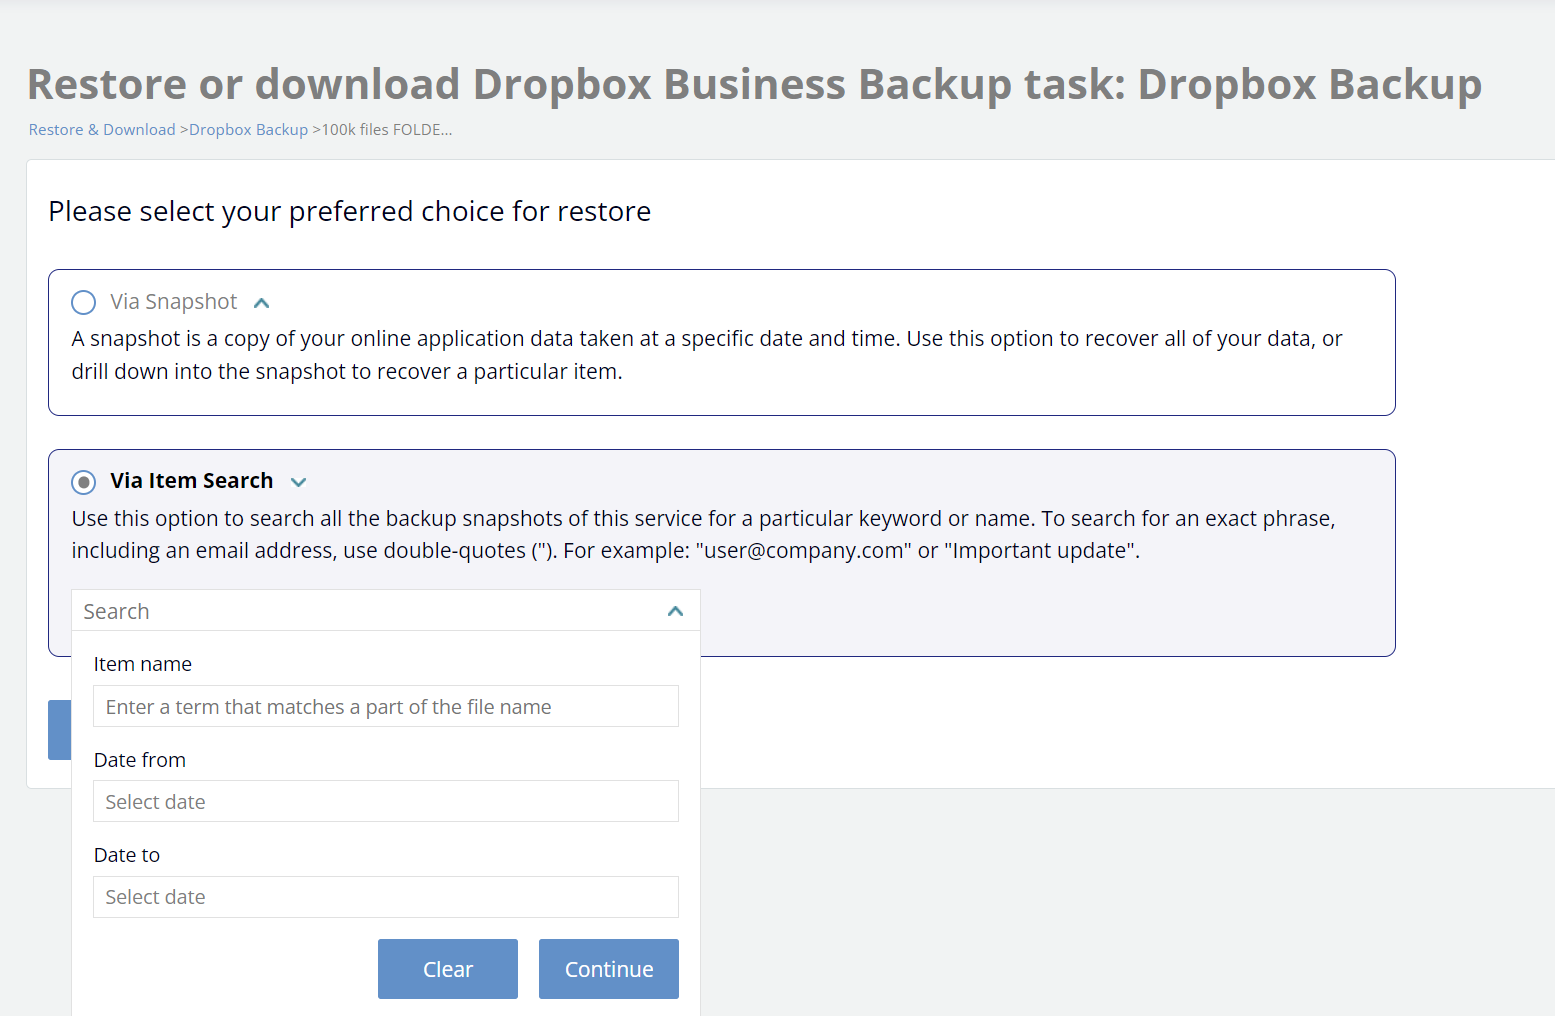Go to the Dropbox Backup breadcrumb

(249, 130)
